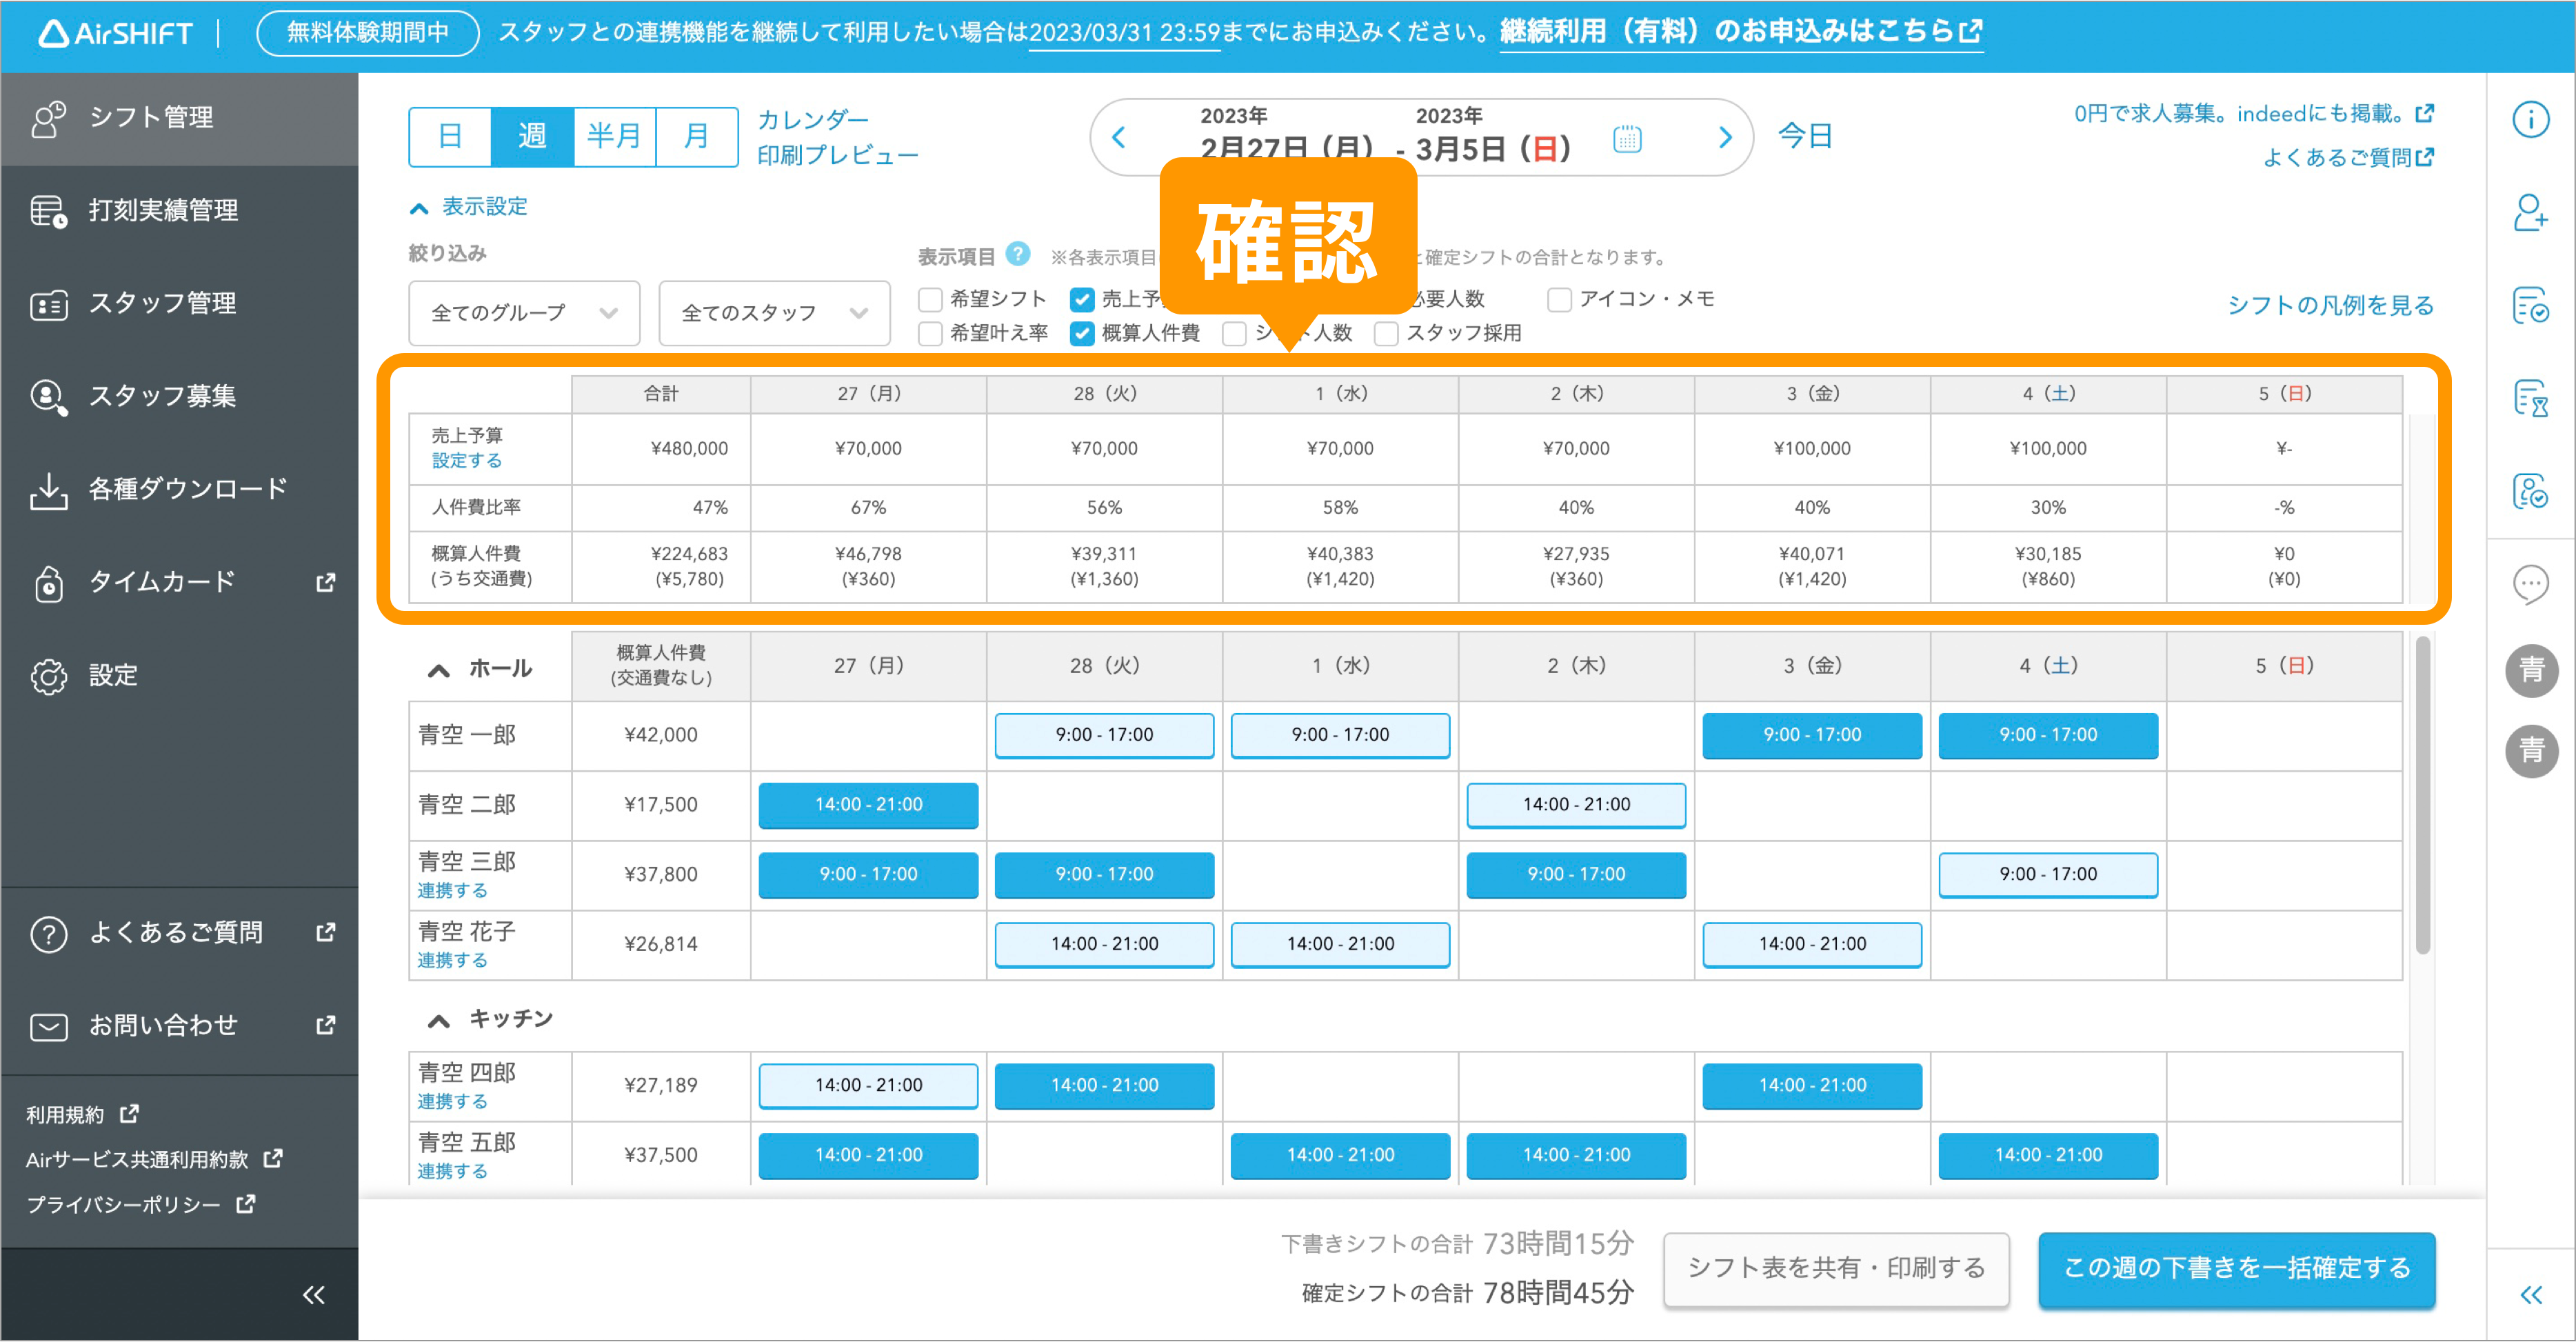
Task: Click カレンダー link
Action: (x=812, y=120)
